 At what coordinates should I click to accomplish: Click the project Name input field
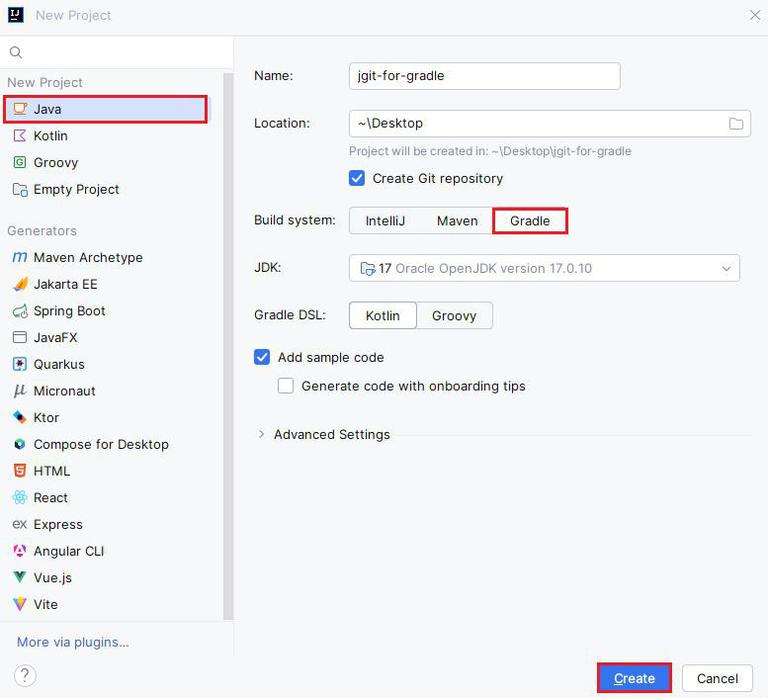click(484, 76)
